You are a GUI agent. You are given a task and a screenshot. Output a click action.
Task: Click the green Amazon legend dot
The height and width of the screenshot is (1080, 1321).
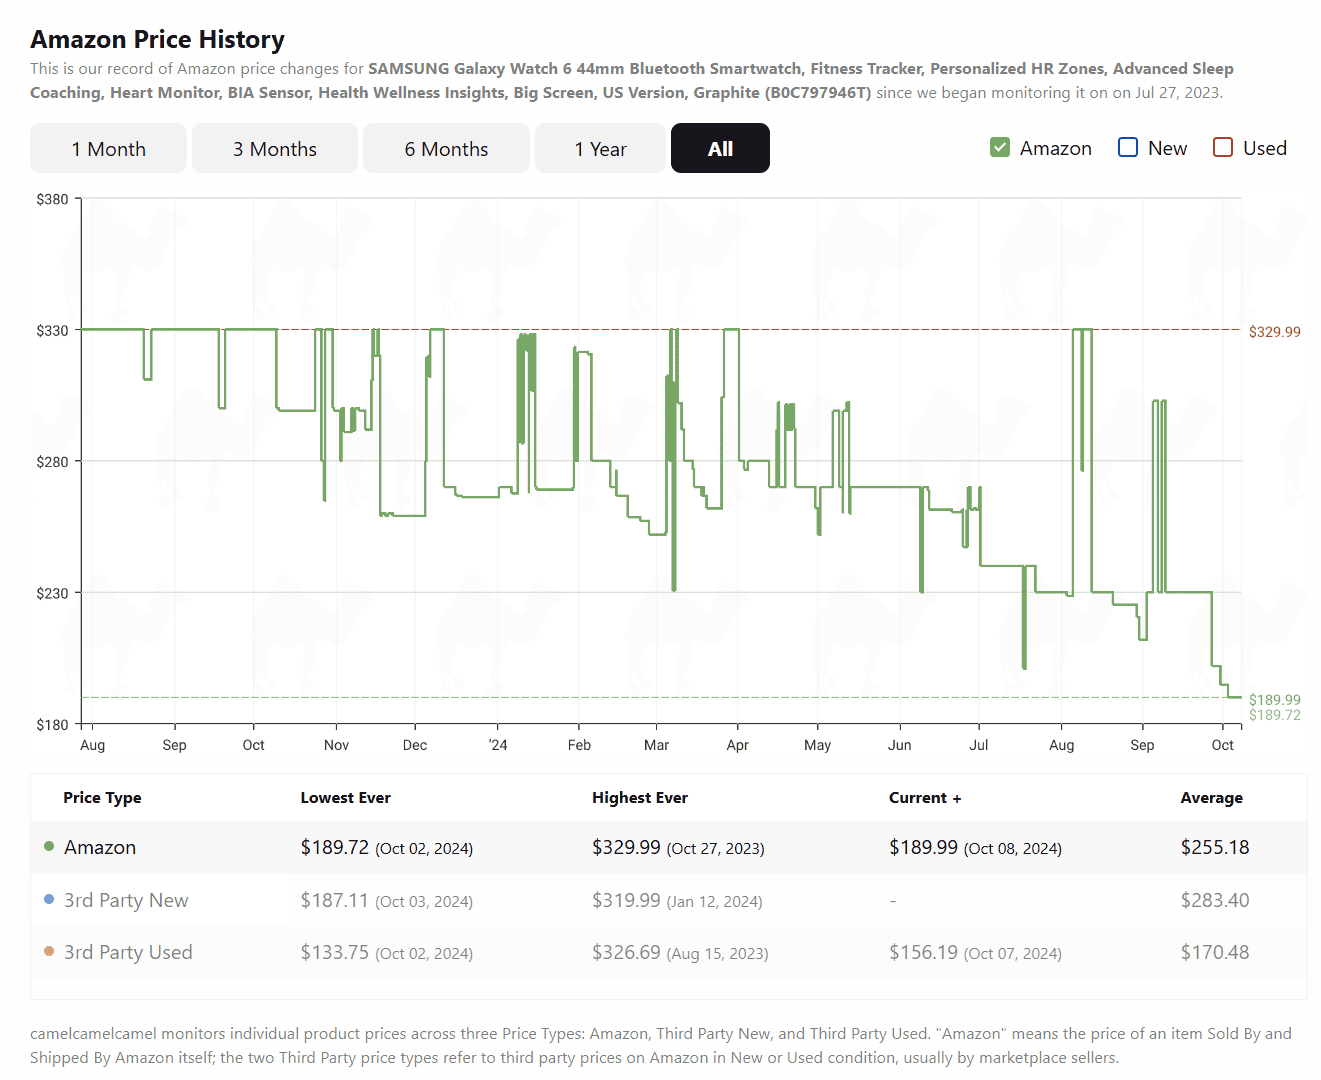click(x=49, y=847)
